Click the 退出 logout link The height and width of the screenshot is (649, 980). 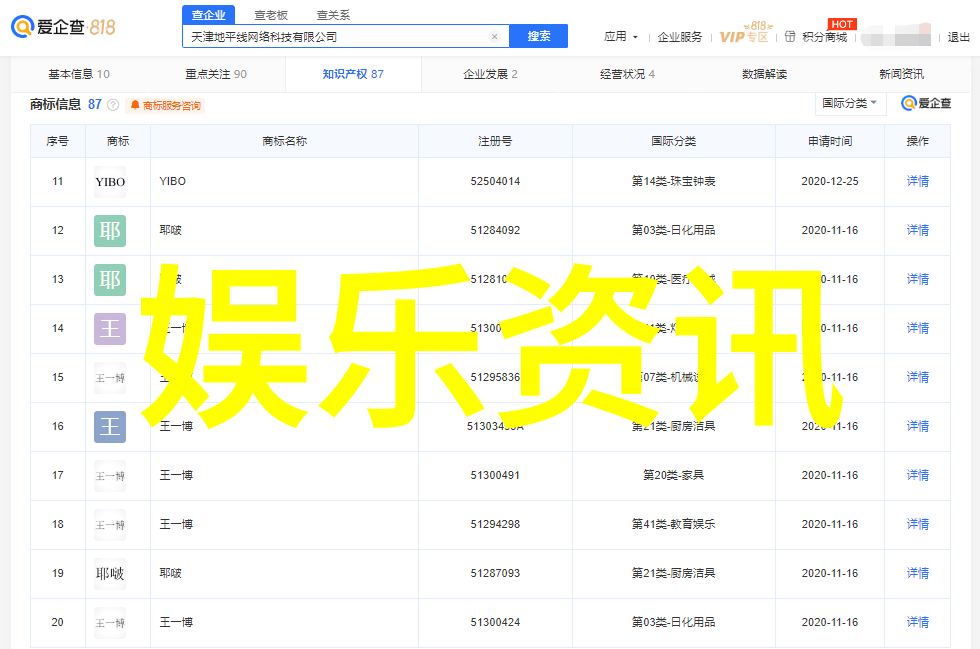pyautogui.click(x=958, y=37)
